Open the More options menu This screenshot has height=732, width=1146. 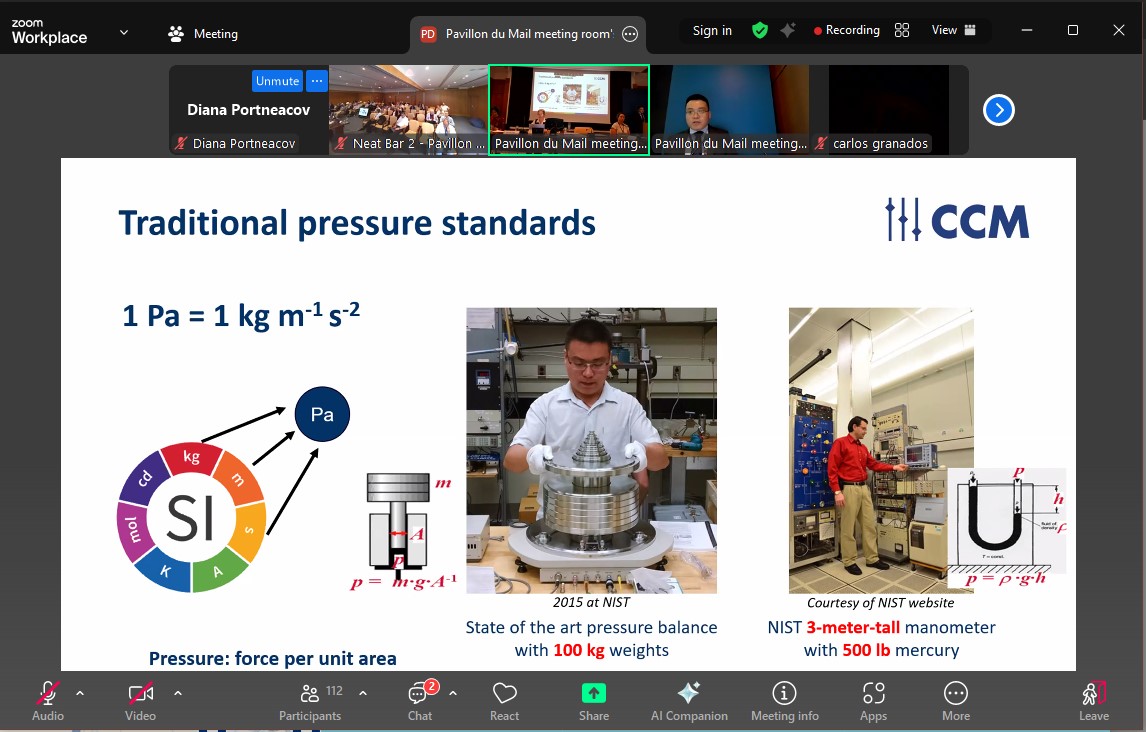[x=955, y=700]
